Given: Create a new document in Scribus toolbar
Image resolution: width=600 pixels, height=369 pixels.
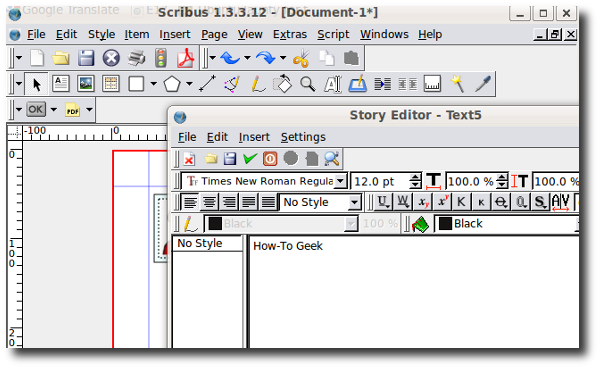Looking at the screenshot, I should 37,58.
